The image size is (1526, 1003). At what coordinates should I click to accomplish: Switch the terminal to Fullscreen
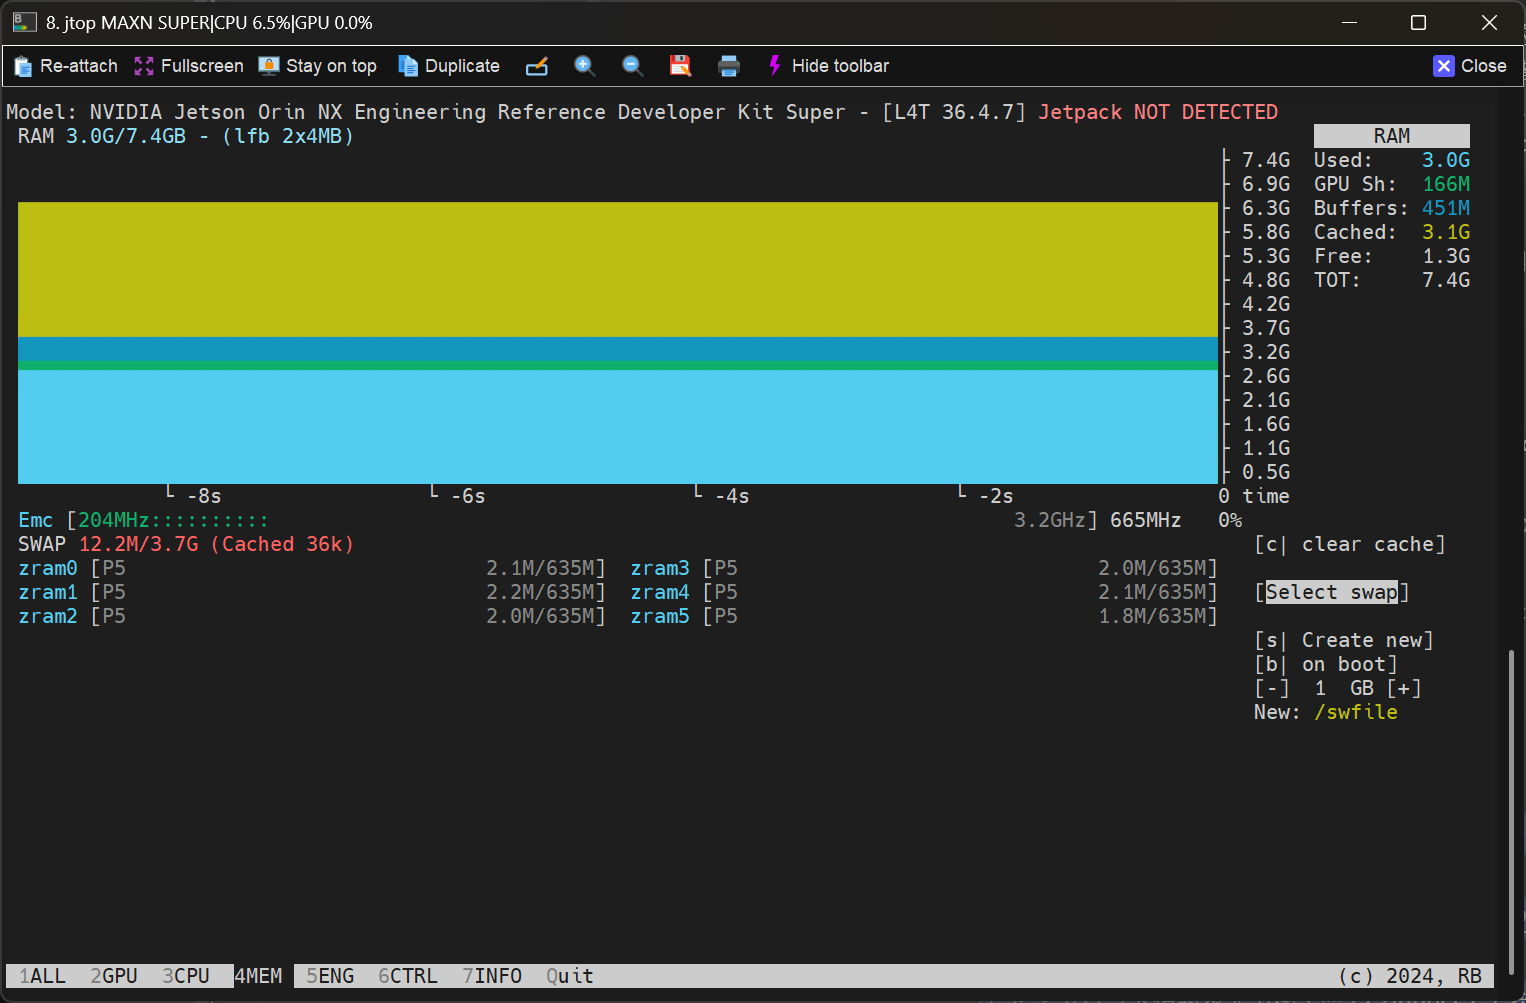click(189, 66)
